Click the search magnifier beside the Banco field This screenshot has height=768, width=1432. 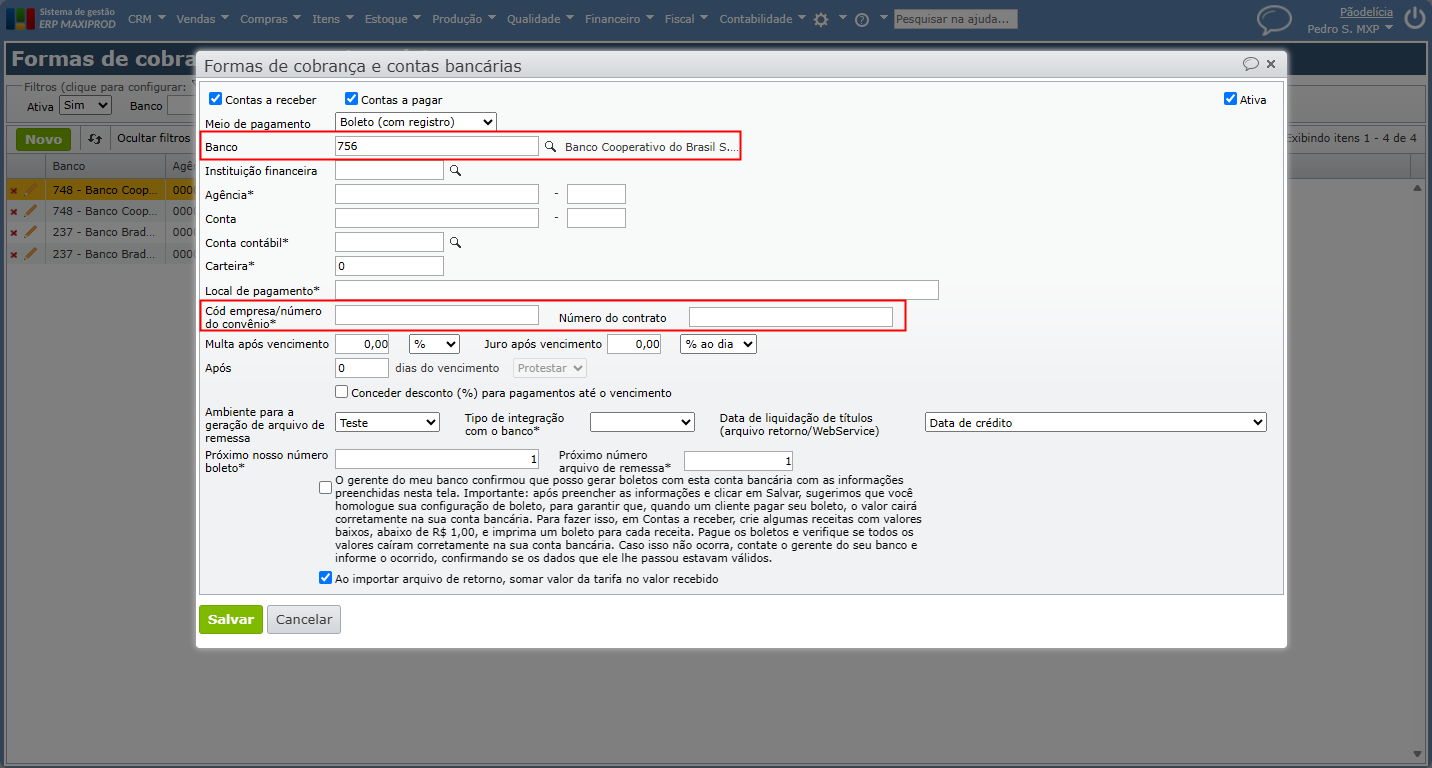tap(549, 147)
